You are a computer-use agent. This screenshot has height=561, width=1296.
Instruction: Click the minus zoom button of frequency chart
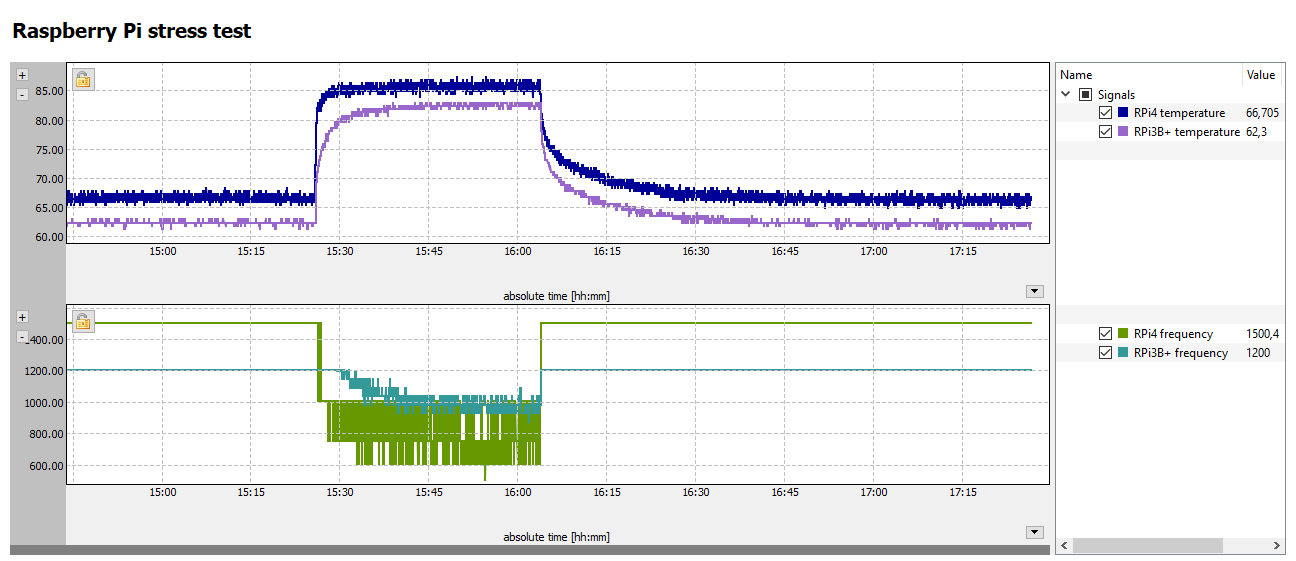[x=23, y=337]
